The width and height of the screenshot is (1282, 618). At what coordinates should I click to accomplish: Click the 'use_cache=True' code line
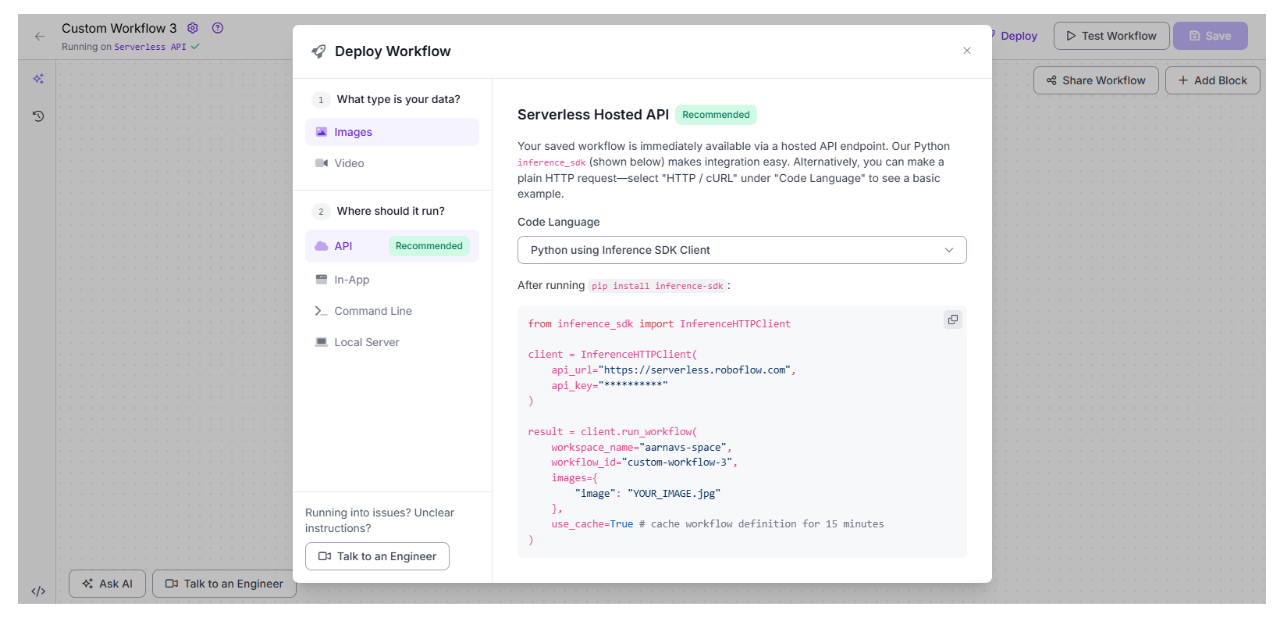pyautogui.click(x=717, y=524)
